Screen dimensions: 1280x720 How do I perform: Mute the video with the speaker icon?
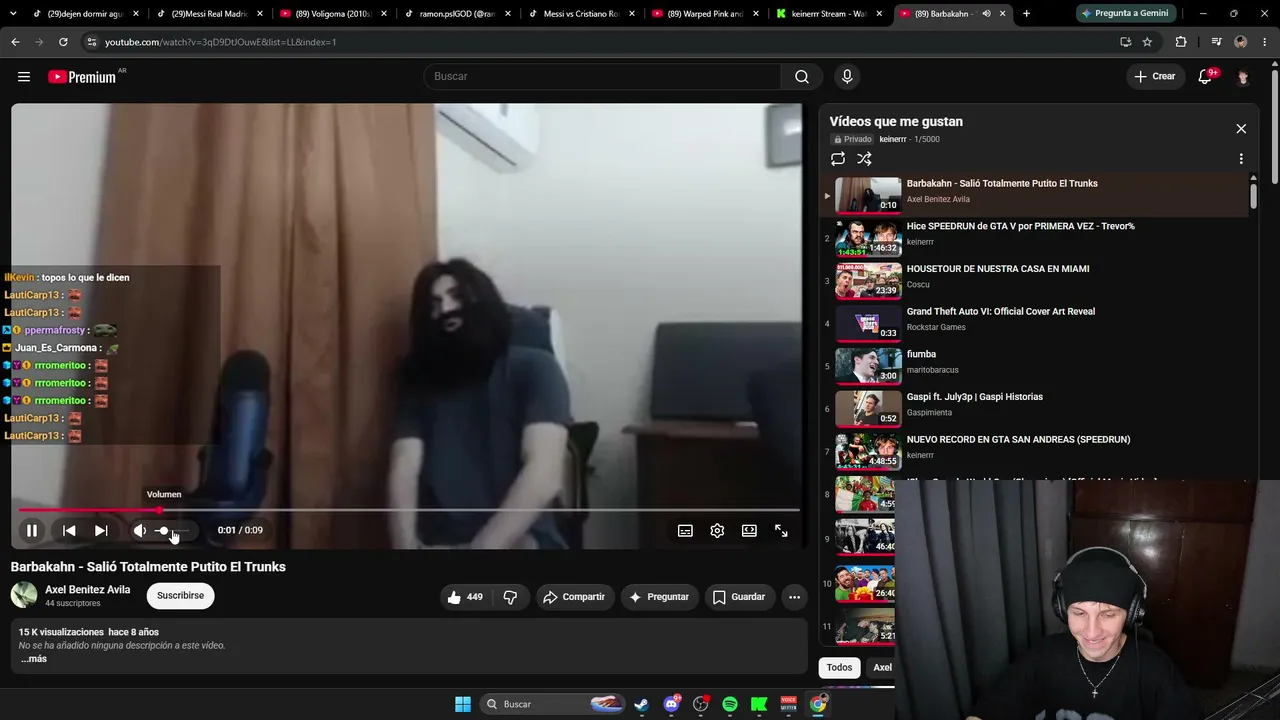pyautogui.click(x=140, y=531)
